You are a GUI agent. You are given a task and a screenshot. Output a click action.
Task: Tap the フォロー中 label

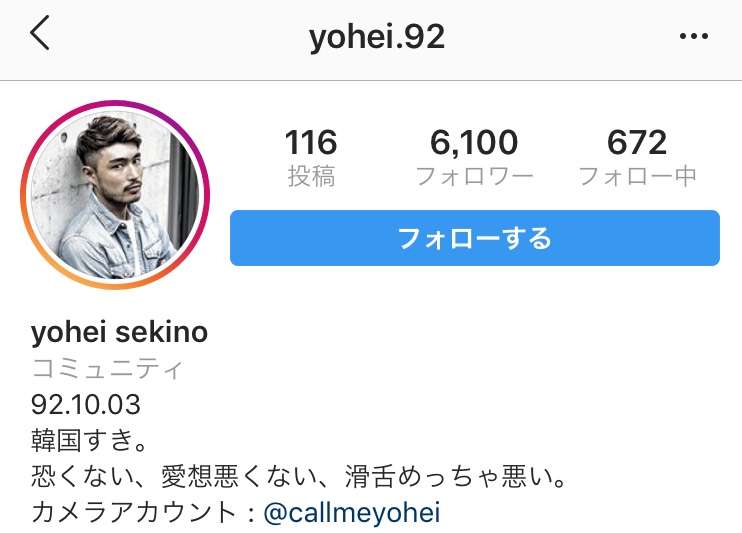(637, 176)
